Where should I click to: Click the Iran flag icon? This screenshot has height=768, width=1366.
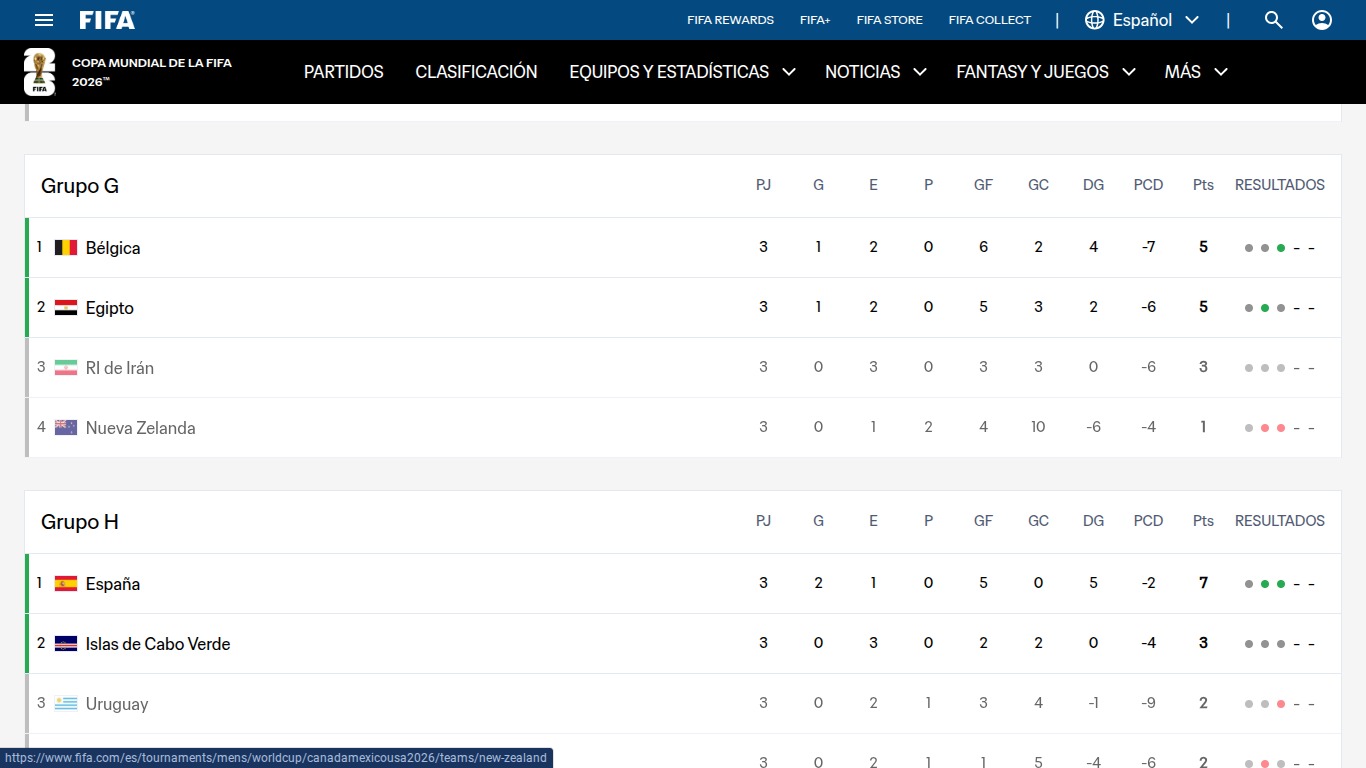(66, 367)
